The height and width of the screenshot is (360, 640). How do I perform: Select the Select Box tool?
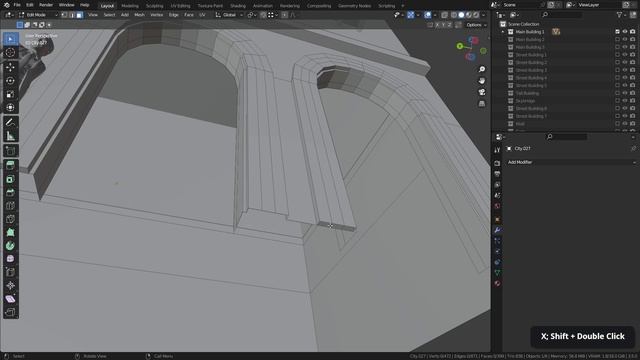(x=11, y=39)
